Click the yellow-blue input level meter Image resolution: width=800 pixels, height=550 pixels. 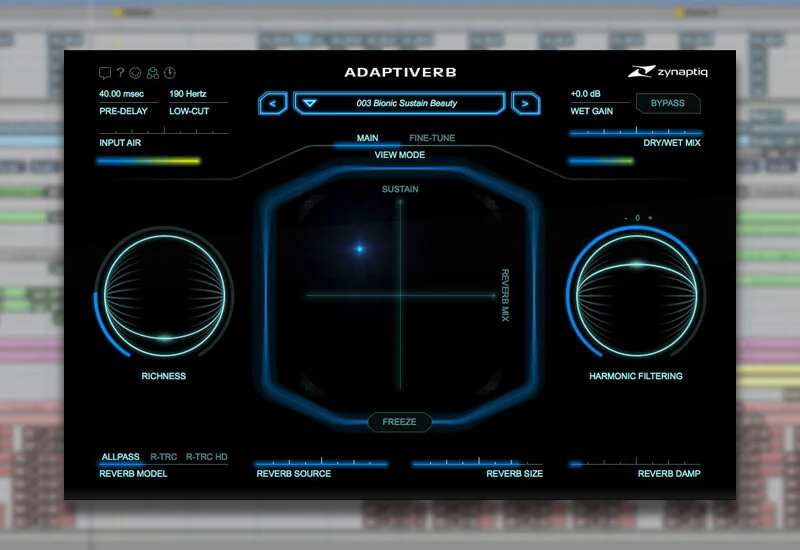tap(148, 161)
